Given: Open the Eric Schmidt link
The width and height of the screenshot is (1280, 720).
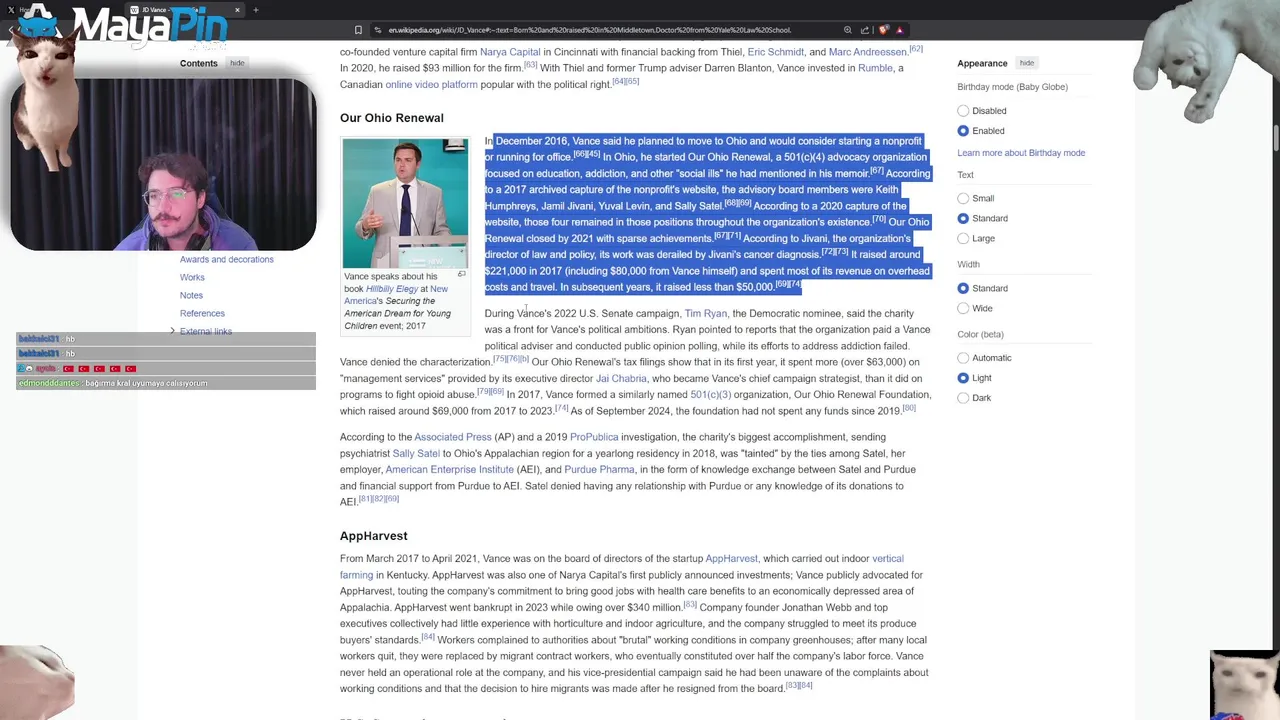Looking at the screenshot, I should tap(775, 52).
